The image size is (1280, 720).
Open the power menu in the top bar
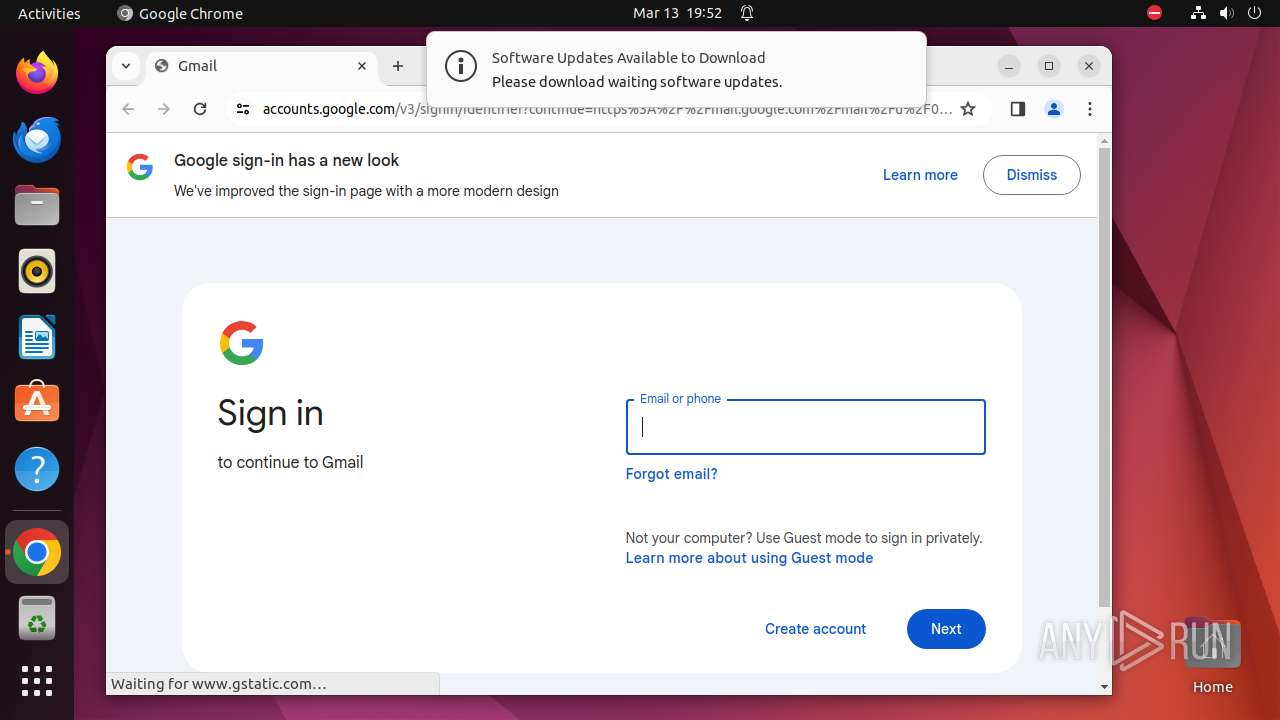[x=1254, y=13]
